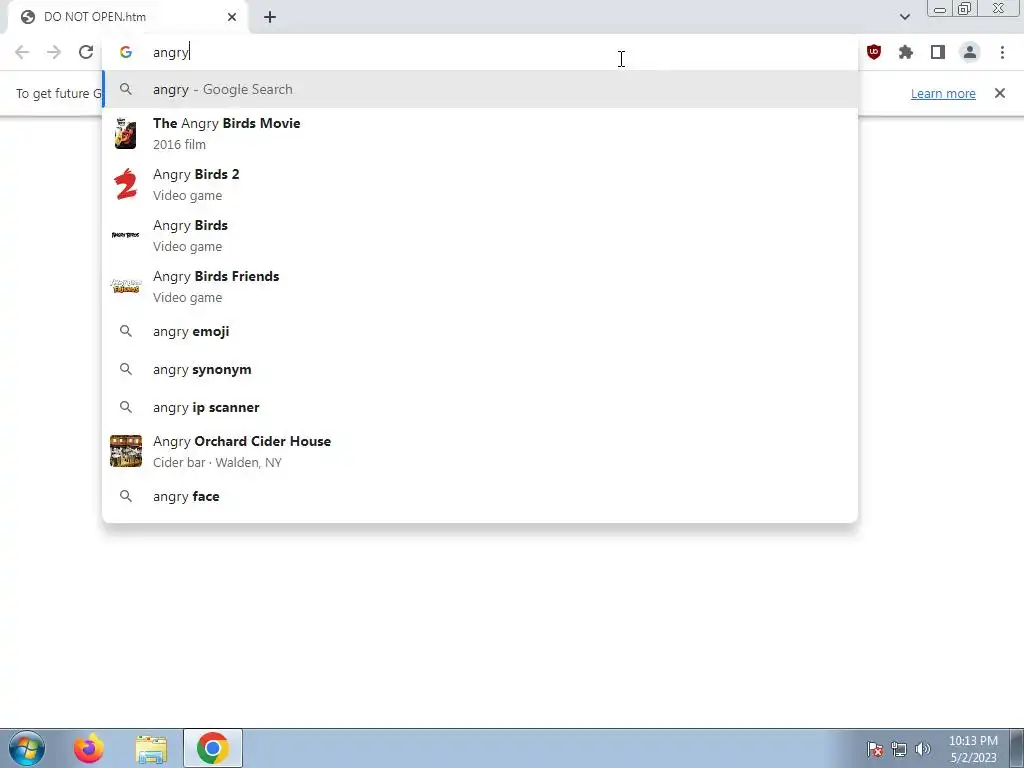Image resolution: width=1024 pixels, height=768 pixels.
Task: Follow the Learn more link
Action: tap(943, 93)
